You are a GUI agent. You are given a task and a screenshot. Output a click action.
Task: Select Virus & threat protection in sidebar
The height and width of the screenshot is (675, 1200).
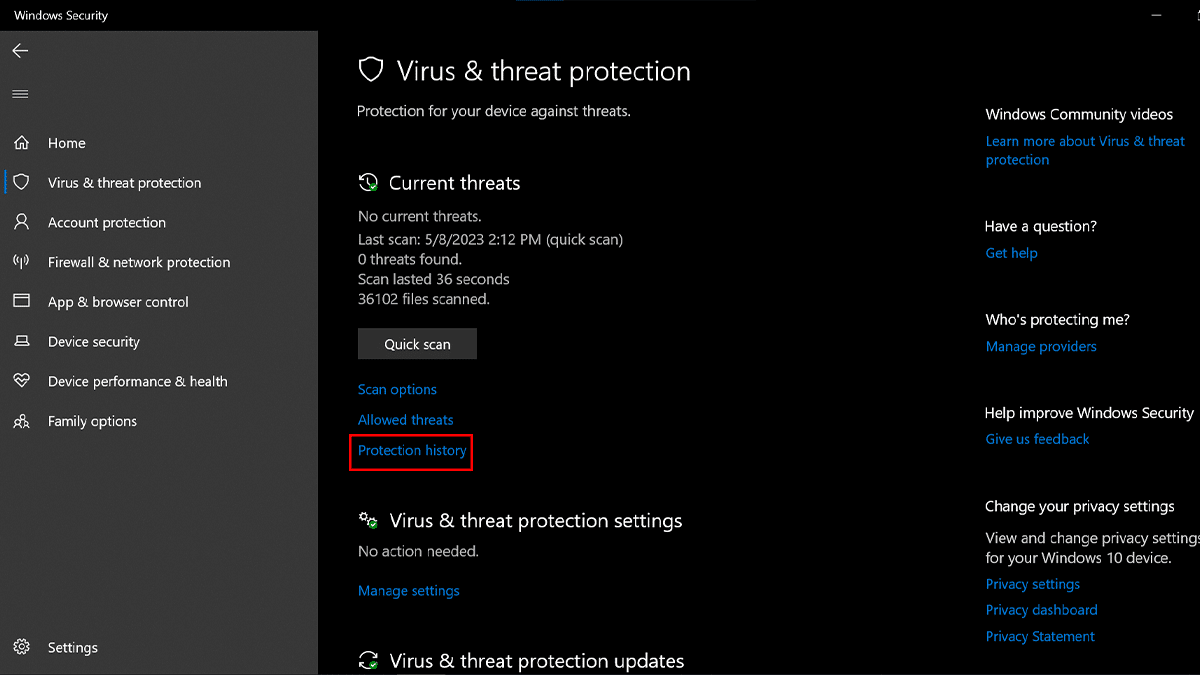pyautogui.click(x=124, y=183)
